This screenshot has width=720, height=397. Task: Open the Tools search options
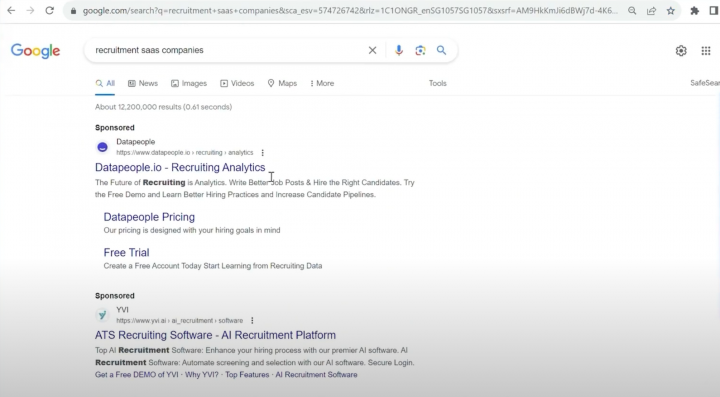(x=438, y=83)
